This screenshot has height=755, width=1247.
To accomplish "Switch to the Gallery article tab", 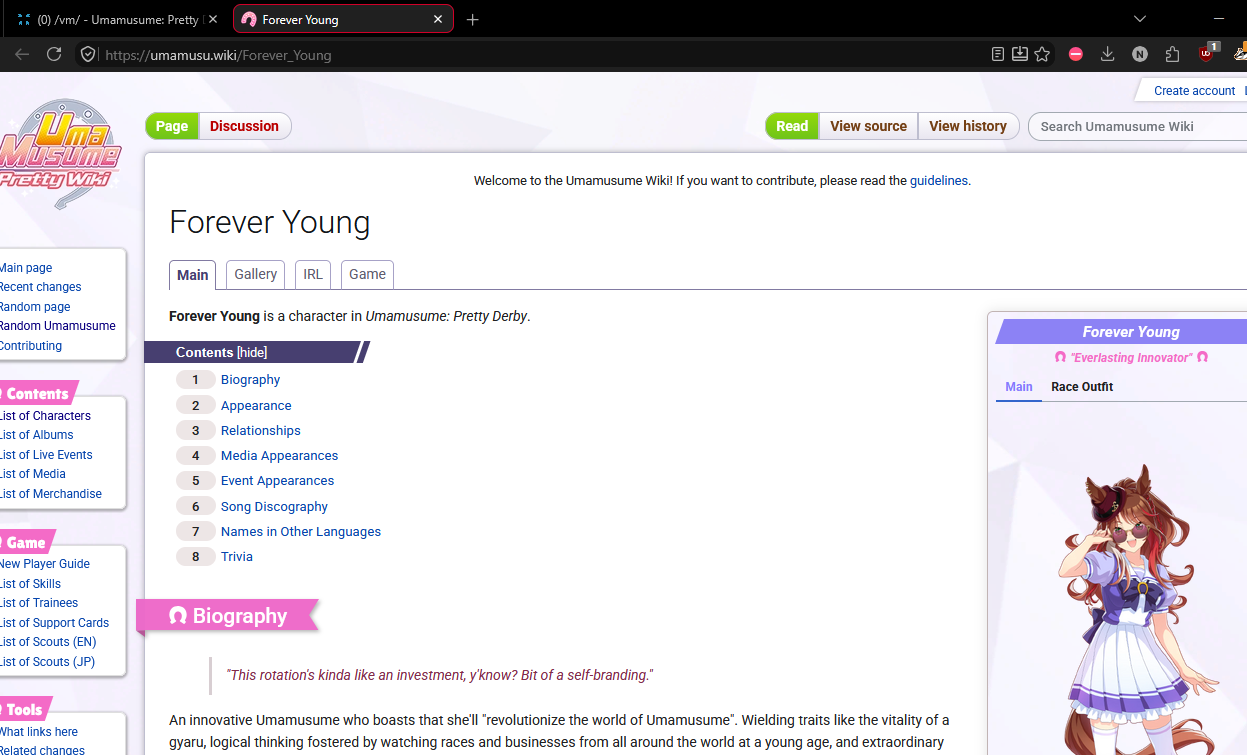I will pos(256,274).
